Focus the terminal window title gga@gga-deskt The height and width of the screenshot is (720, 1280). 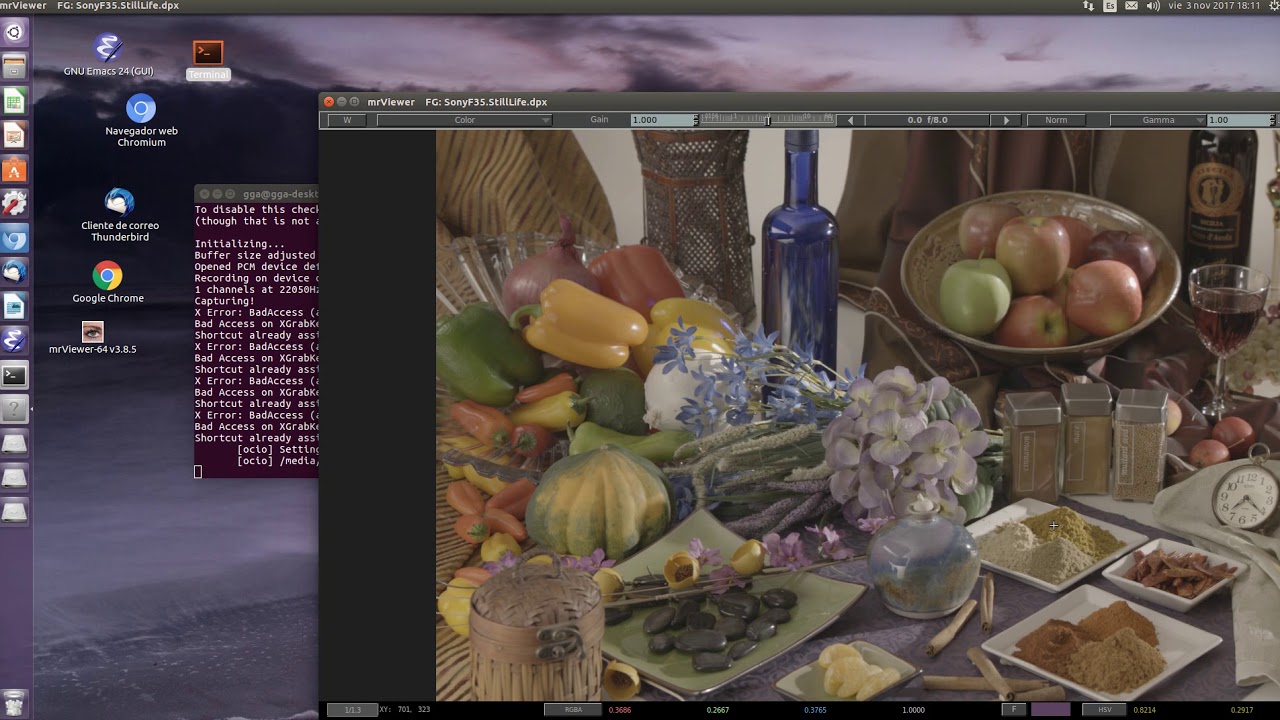(x=280, y=194)
